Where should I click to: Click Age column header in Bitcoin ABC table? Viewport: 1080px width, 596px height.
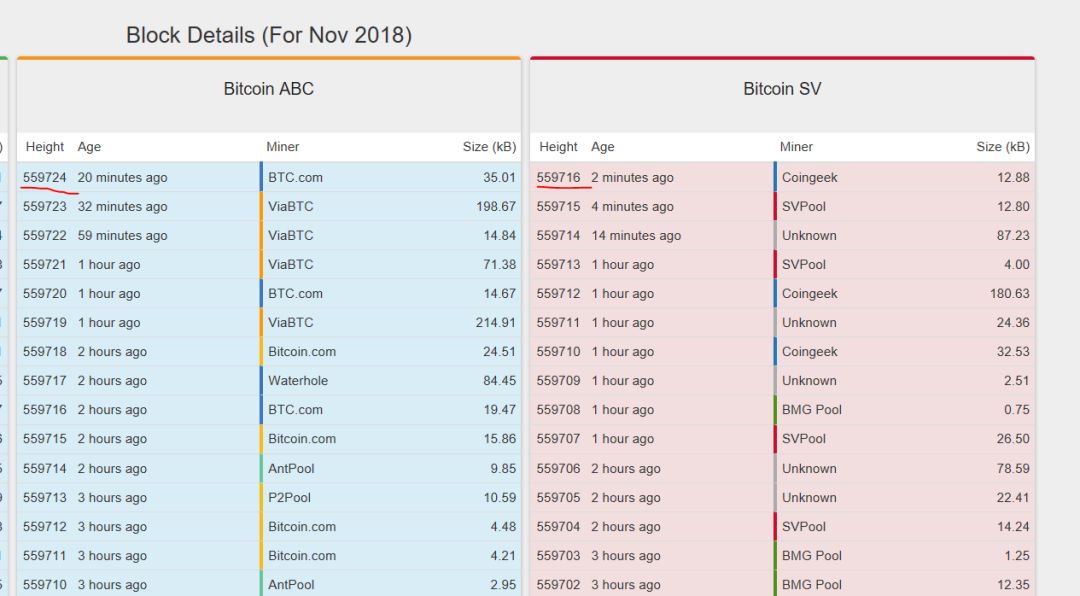89,147
